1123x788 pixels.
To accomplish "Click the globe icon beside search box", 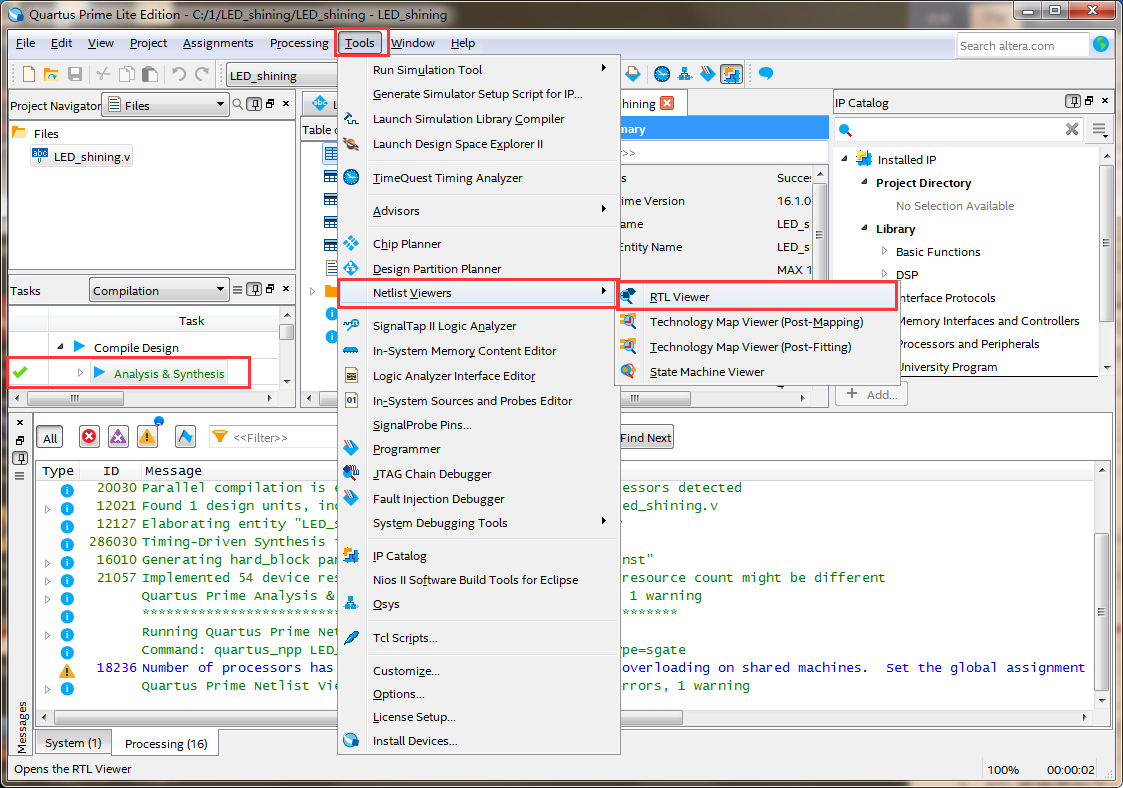I will click(x=1101, y=44).
